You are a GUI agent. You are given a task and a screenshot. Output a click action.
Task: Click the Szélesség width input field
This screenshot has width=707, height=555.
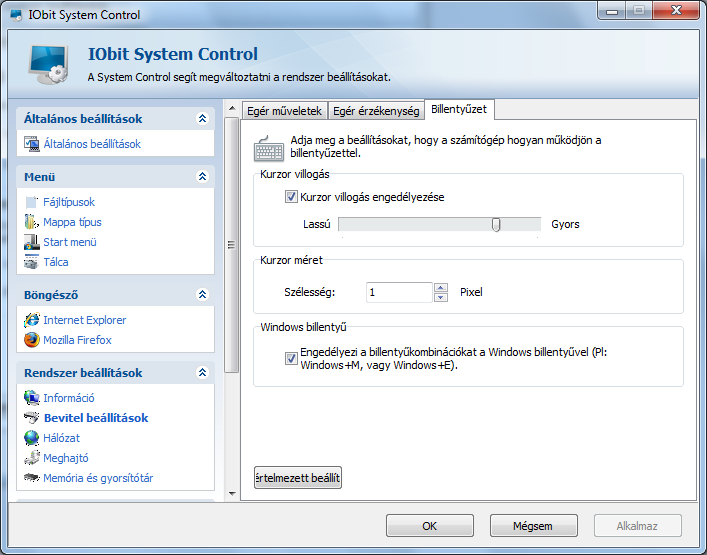point(399,292)
